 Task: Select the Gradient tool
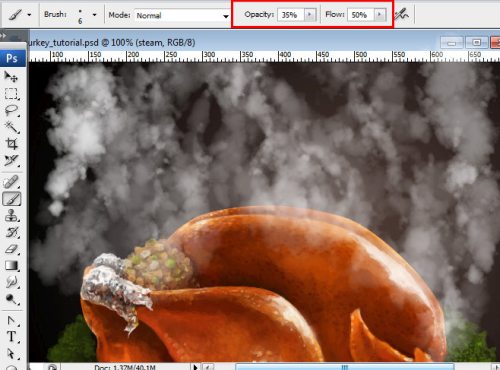[11, 266]
